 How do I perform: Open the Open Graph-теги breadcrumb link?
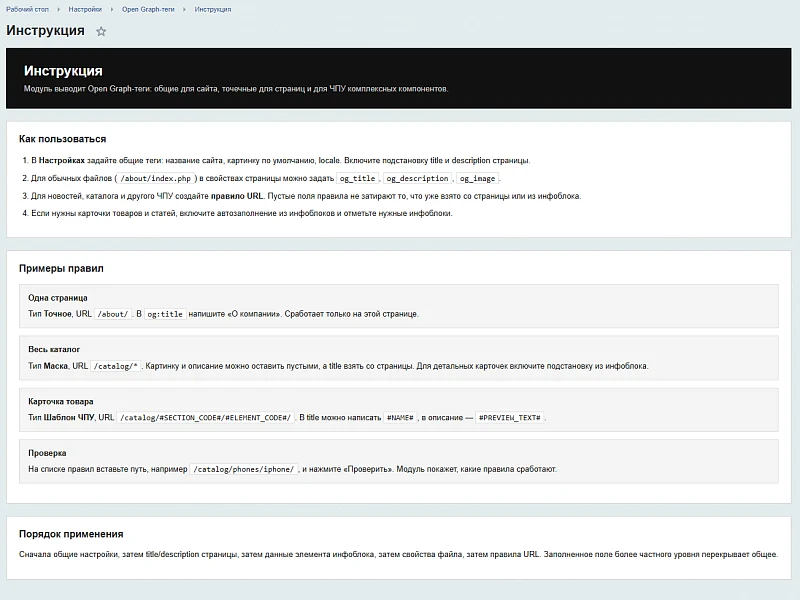click(x=148, y=9)
